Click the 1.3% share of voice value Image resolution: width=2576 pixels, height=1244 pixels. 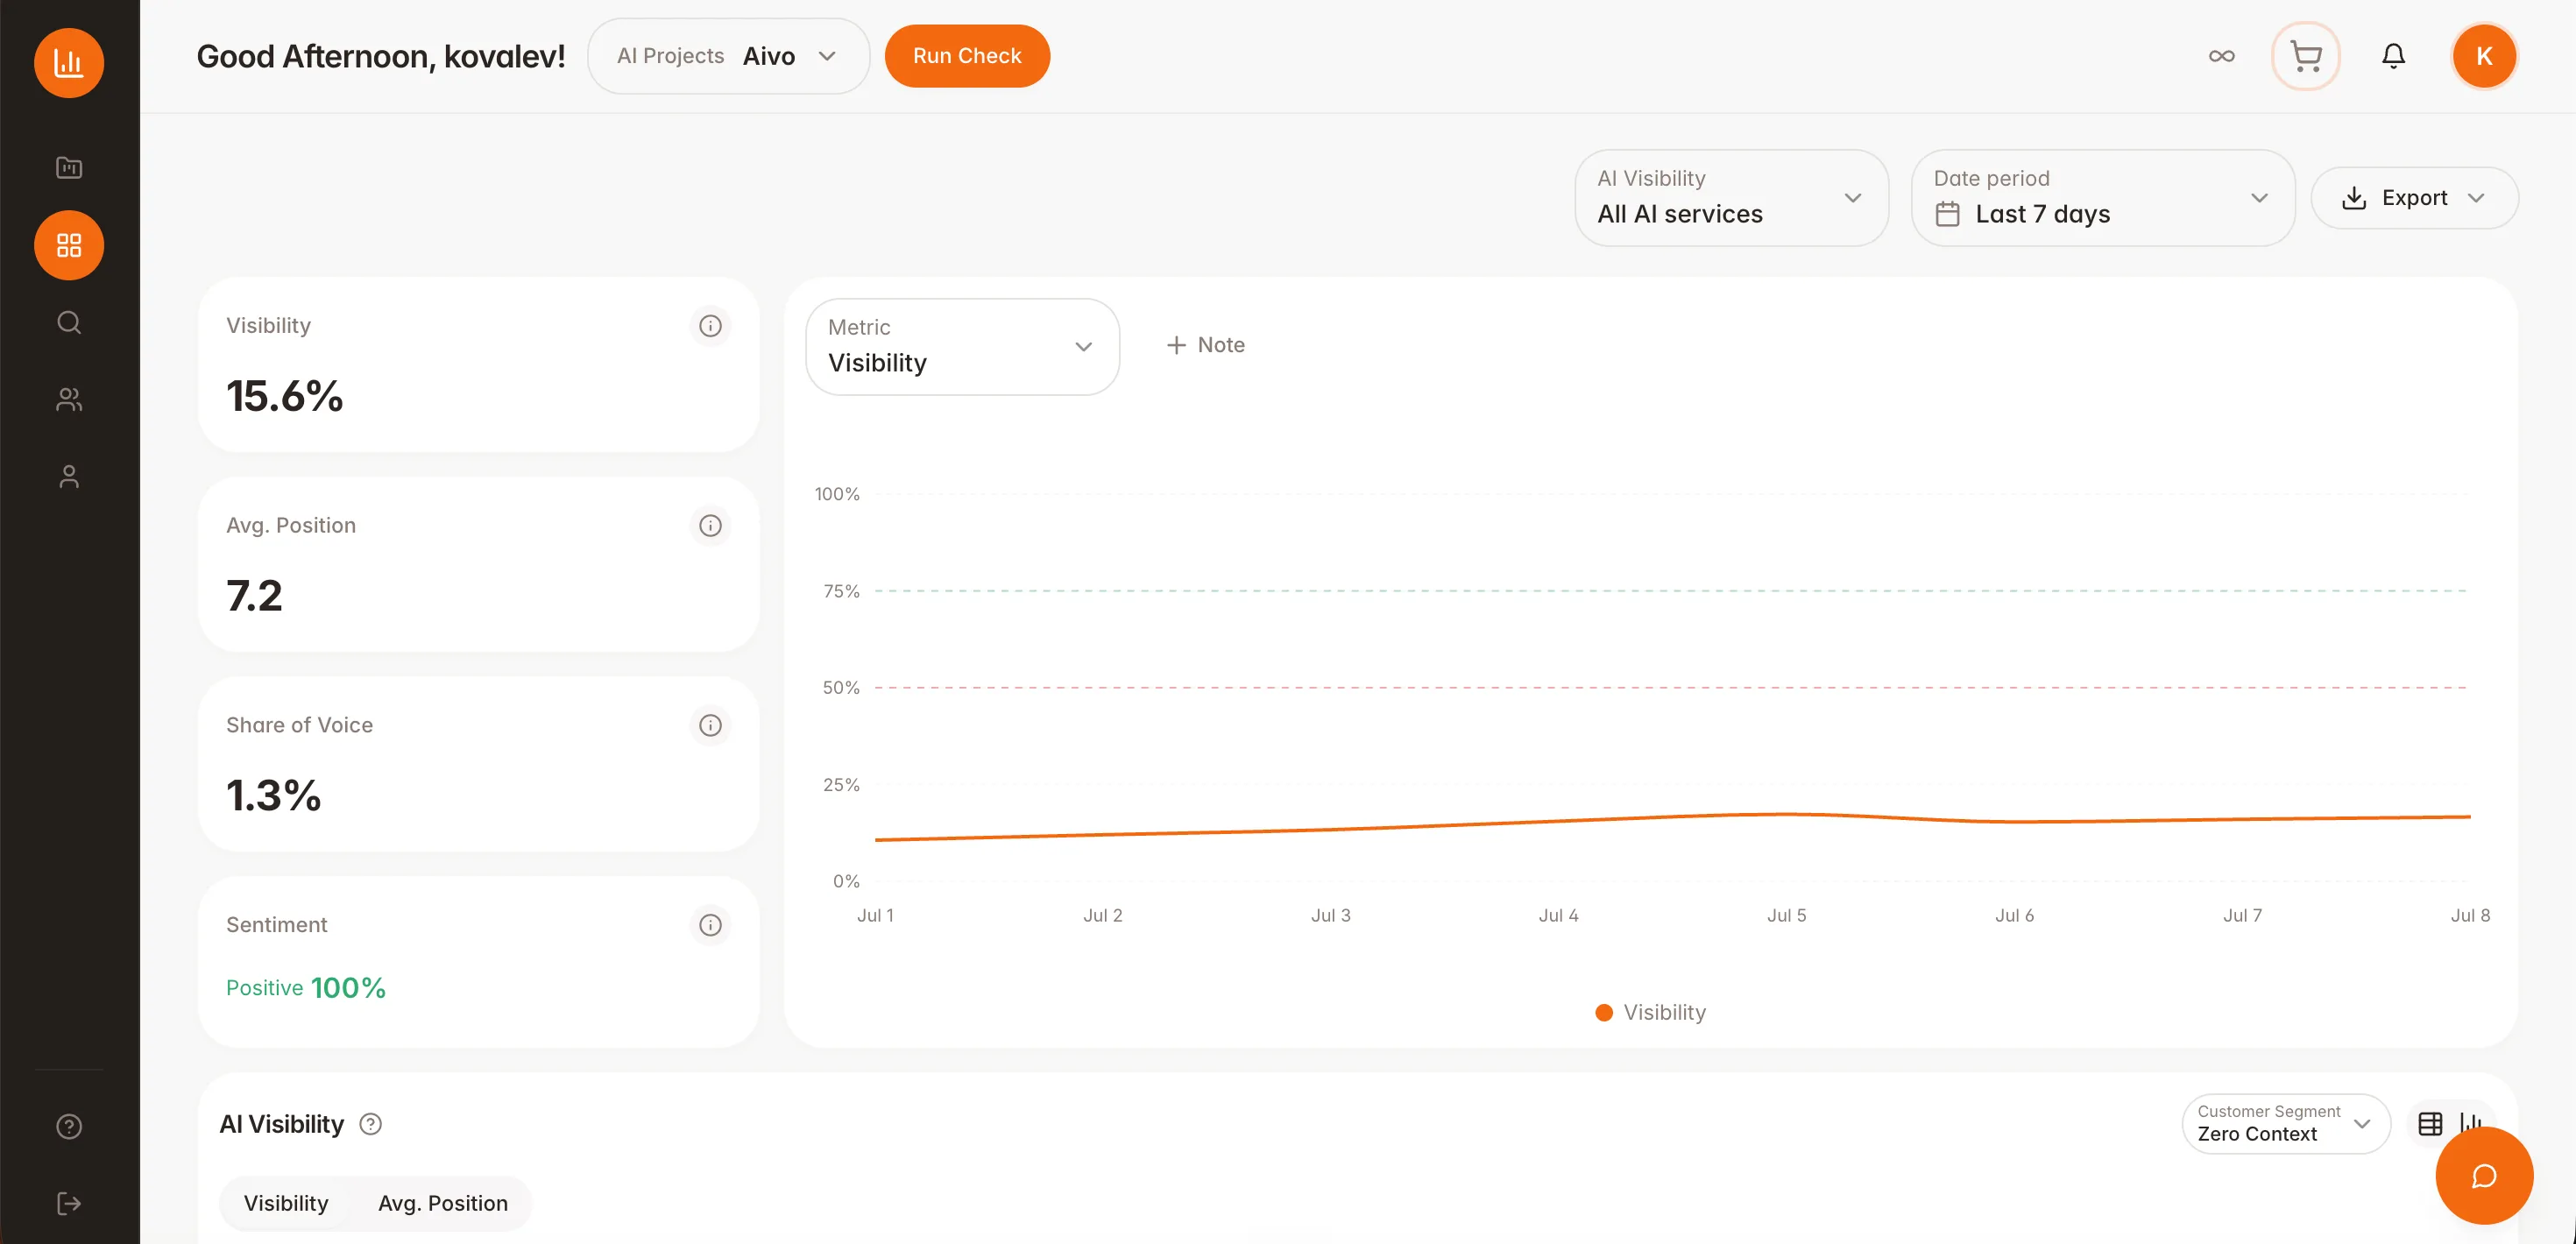click(x=273, y=795)
